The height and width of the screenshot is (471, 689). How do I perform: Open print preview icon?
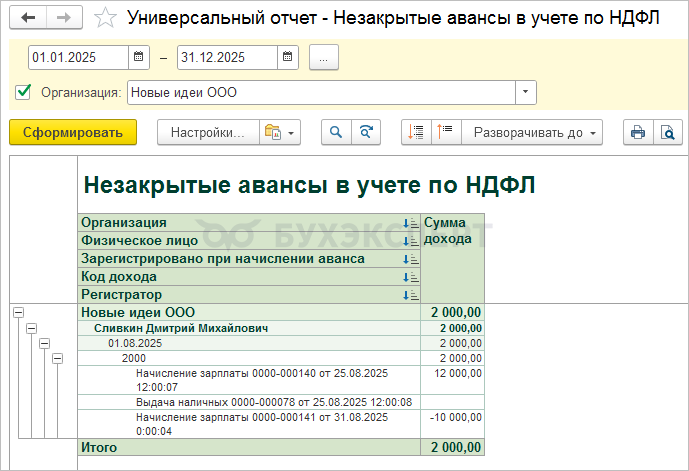pos(667,132)
